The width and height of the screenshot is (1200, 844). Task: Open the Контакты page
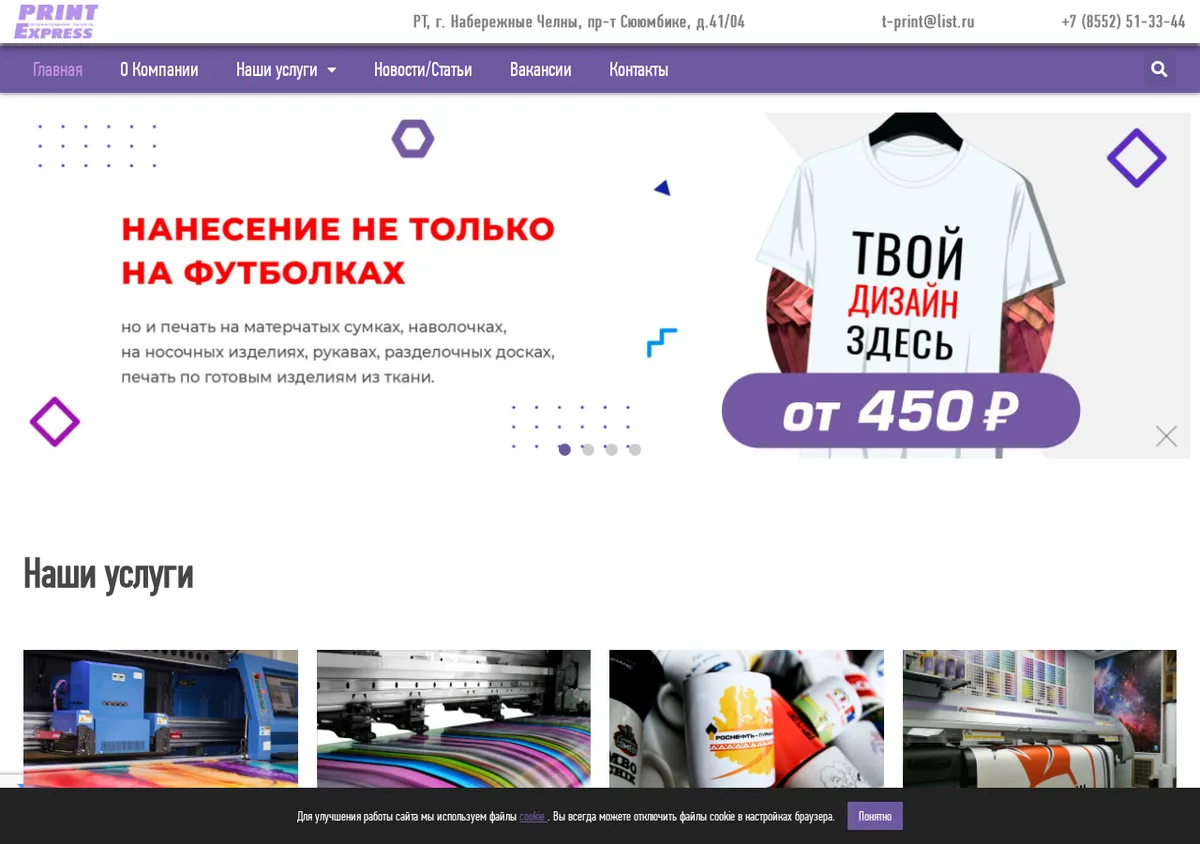pos(639,70)
